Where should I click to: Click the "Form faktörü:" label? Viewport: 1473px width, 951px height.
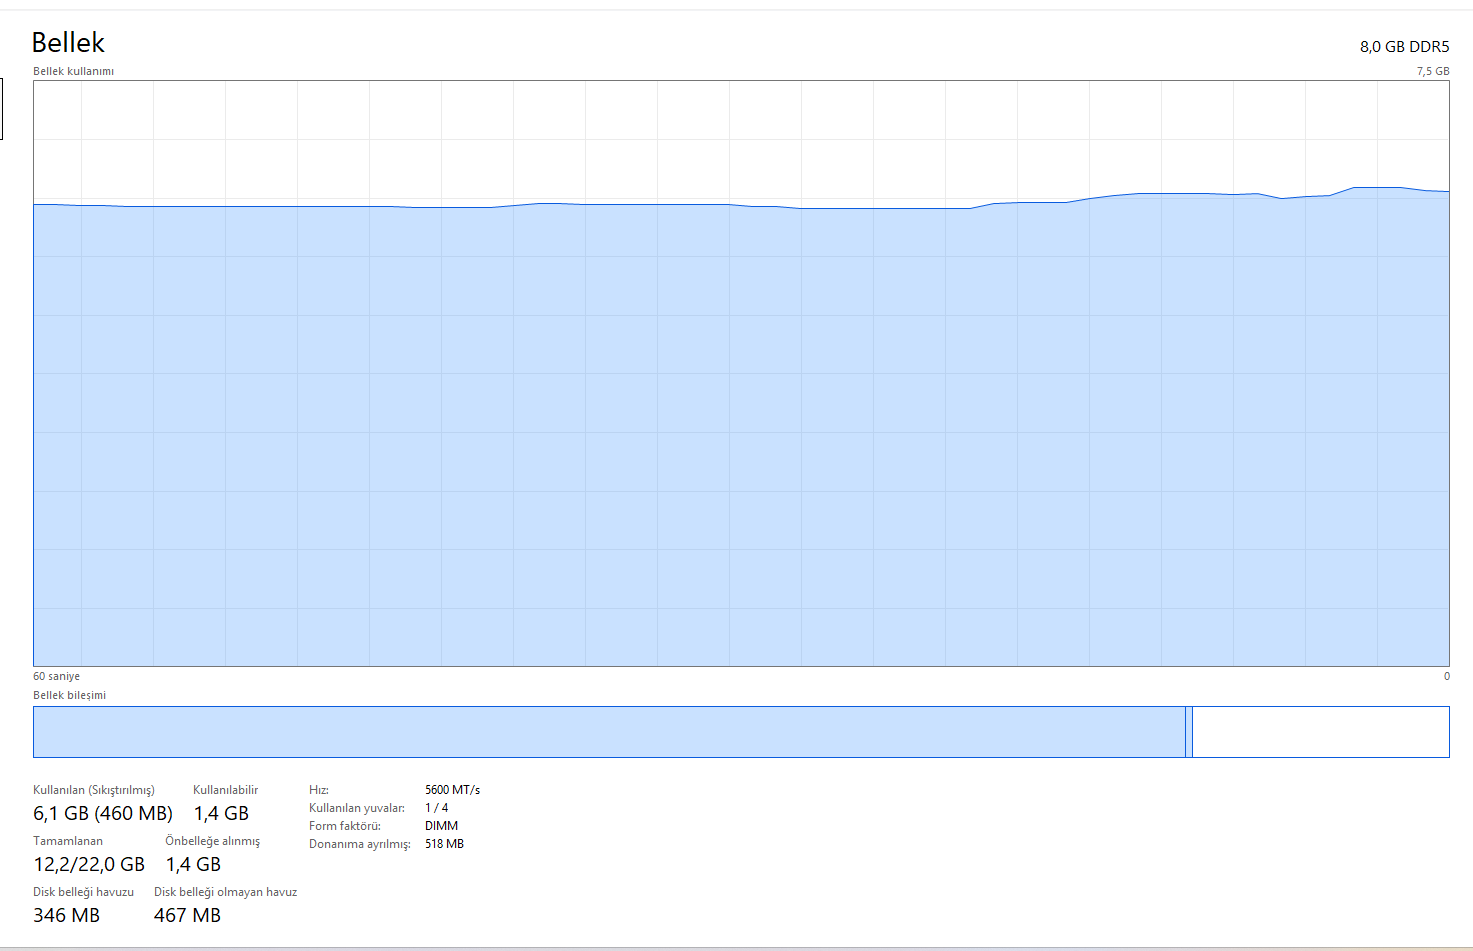click(x=345, y=826)
